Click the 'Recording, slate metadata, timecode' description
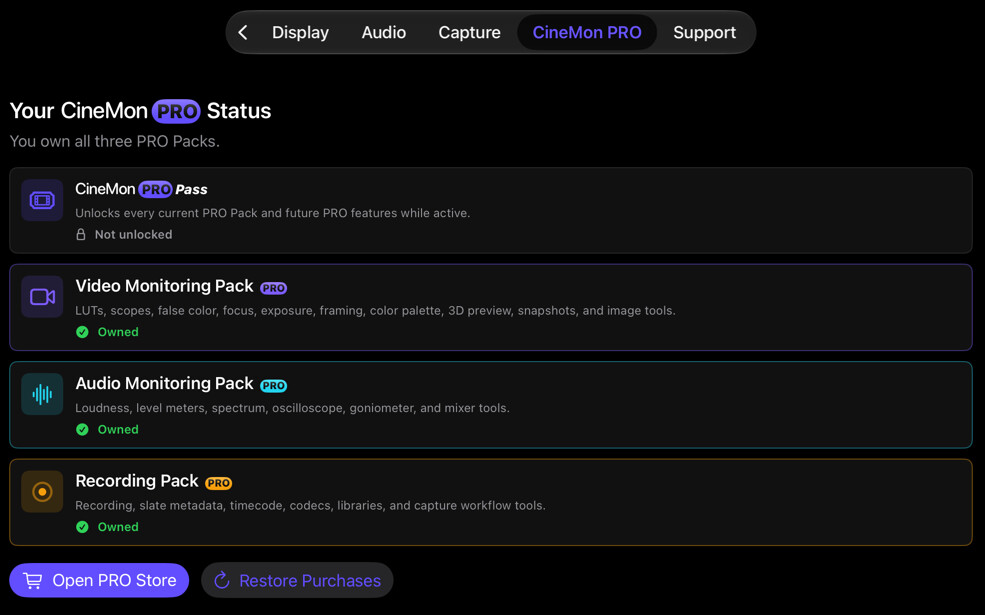The width and height of the screenshot is (985, 615). [x=310, y=505]
